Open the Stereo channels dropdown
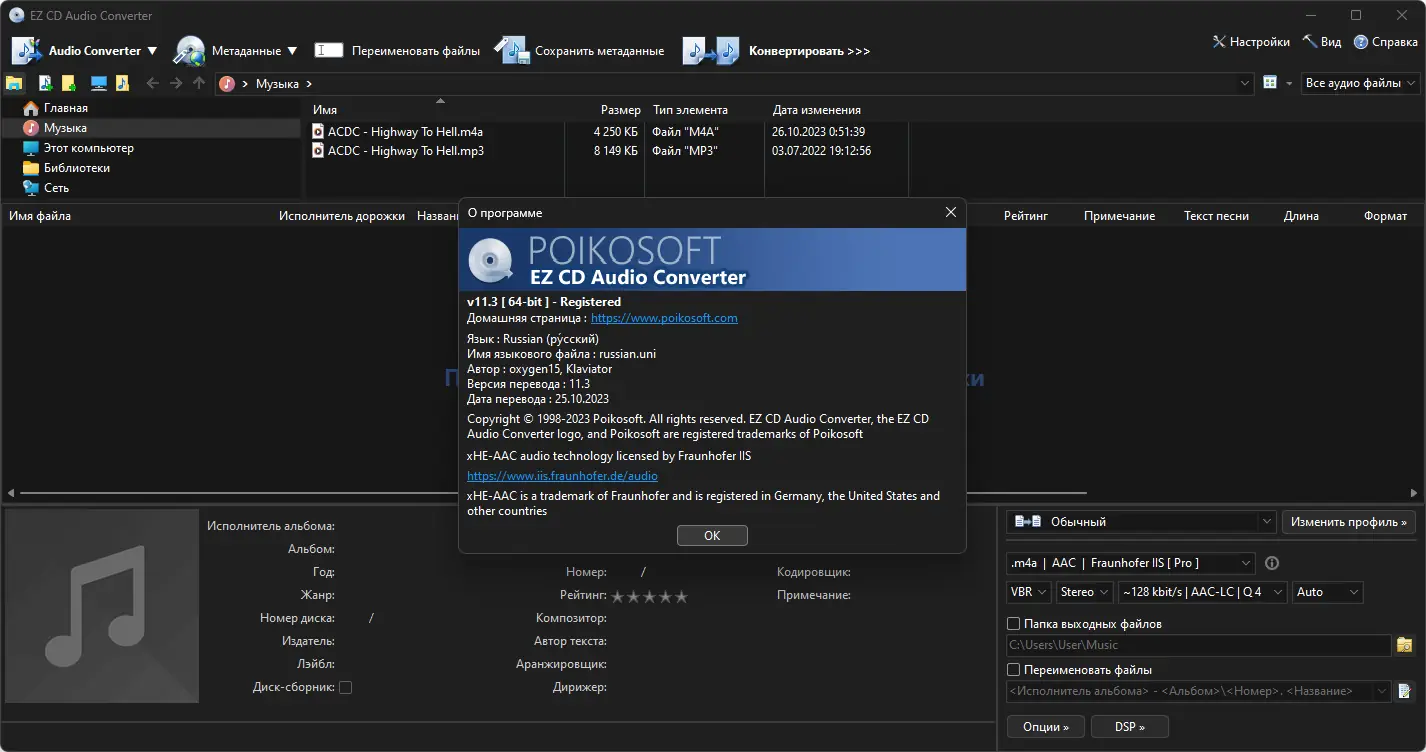The height and width of the screenshot is (752, 1426). tap(1084, 592)
